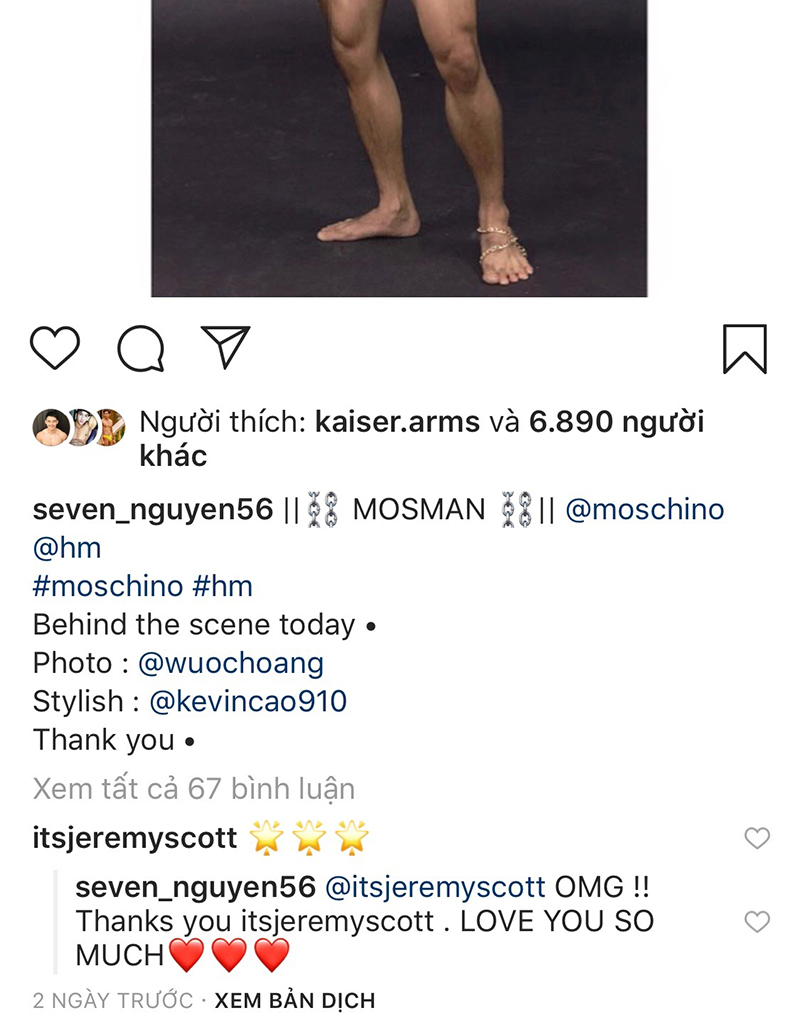Show the 6.890 other likers
The width and height of the screenshot is (800, 1035).
616,422
